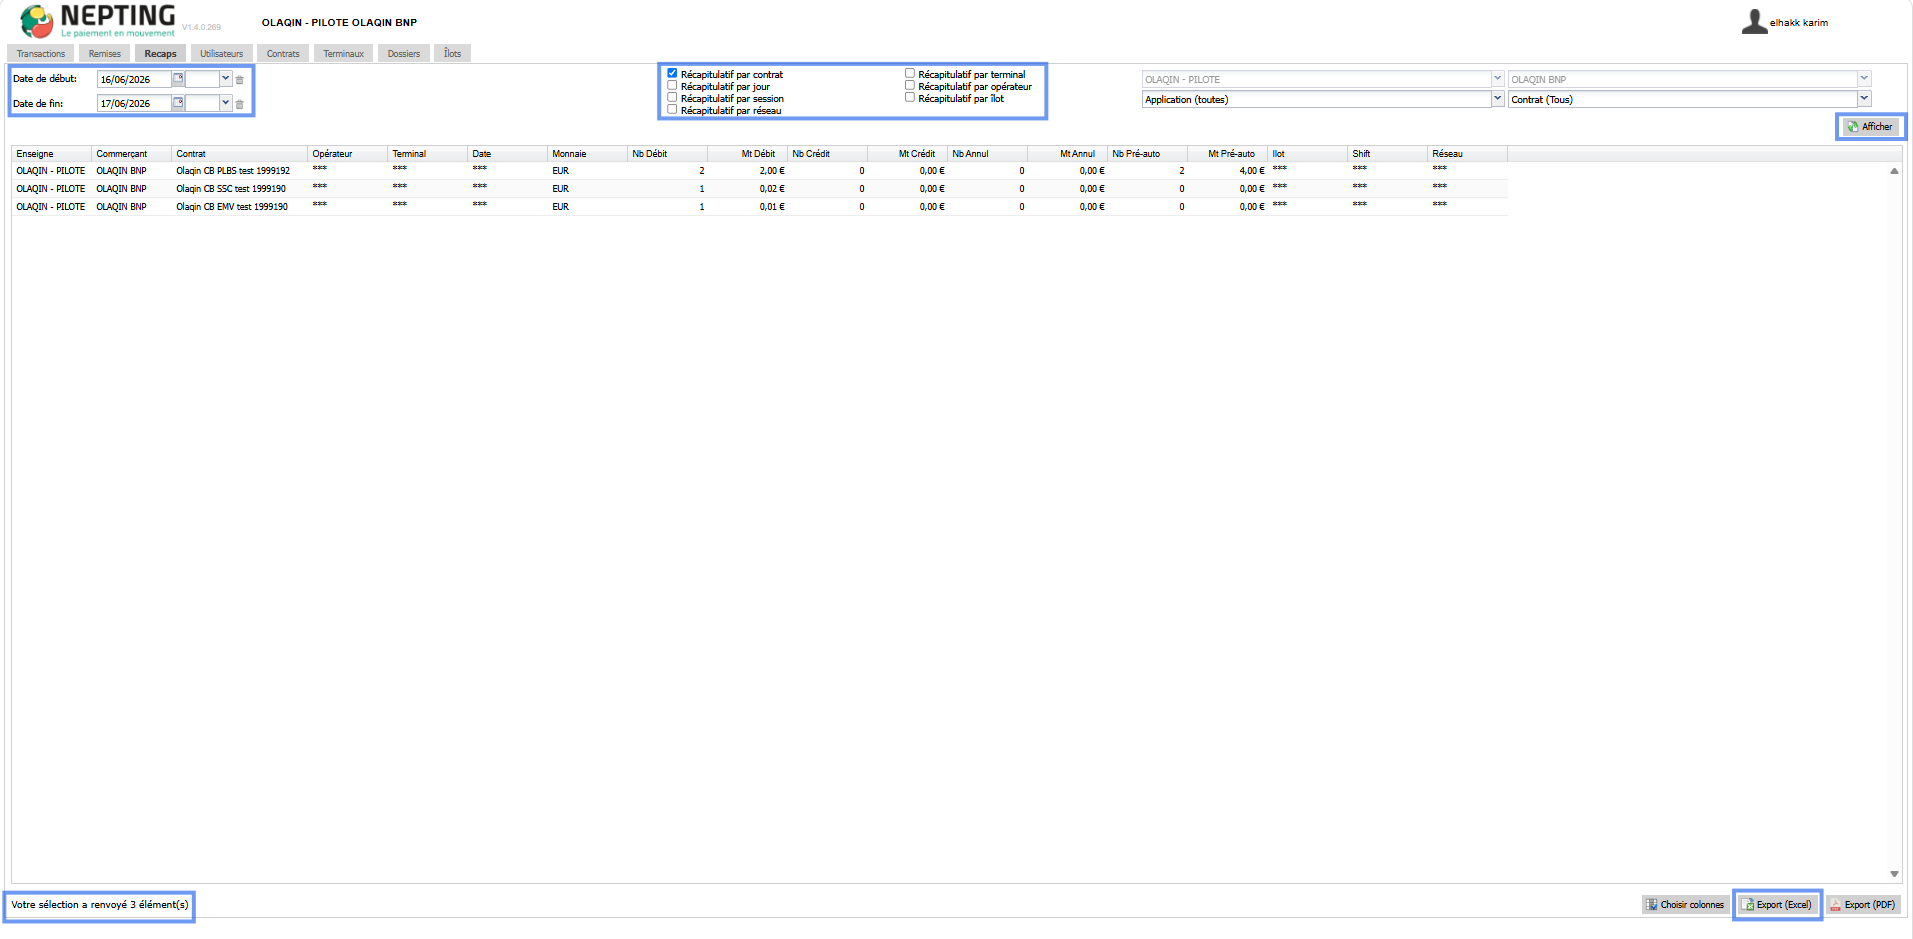Open the calendar picker for Date de fin

point(178,103)
